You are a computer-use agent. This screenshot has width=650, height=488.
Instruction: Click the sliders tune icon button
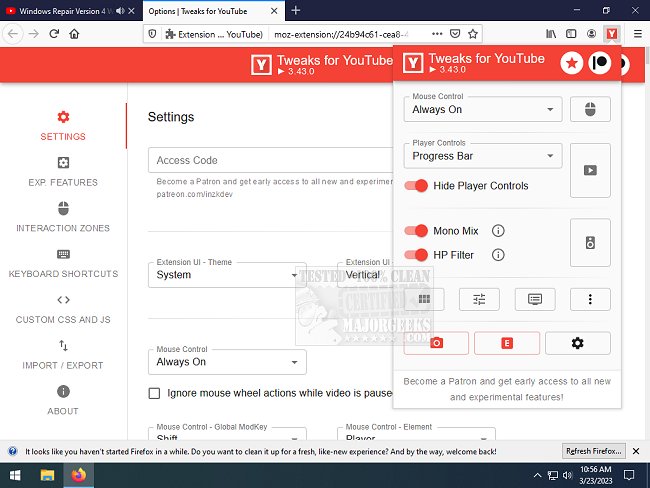click(x=479, y=298)
